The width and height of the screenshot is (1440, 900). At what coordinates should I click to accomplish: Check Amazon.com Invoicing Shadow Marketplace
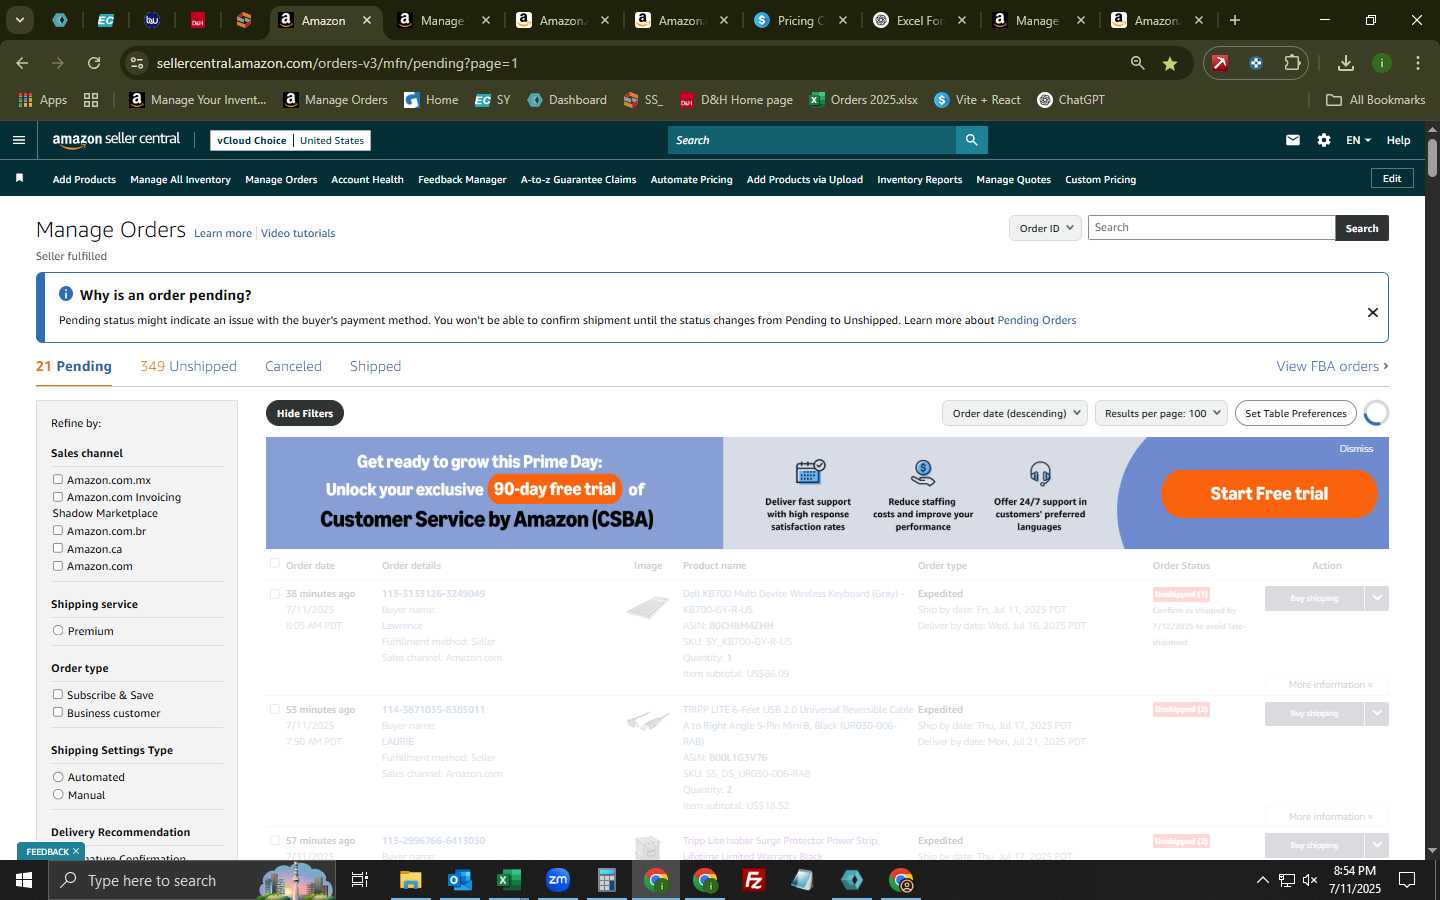pos(58,497)
